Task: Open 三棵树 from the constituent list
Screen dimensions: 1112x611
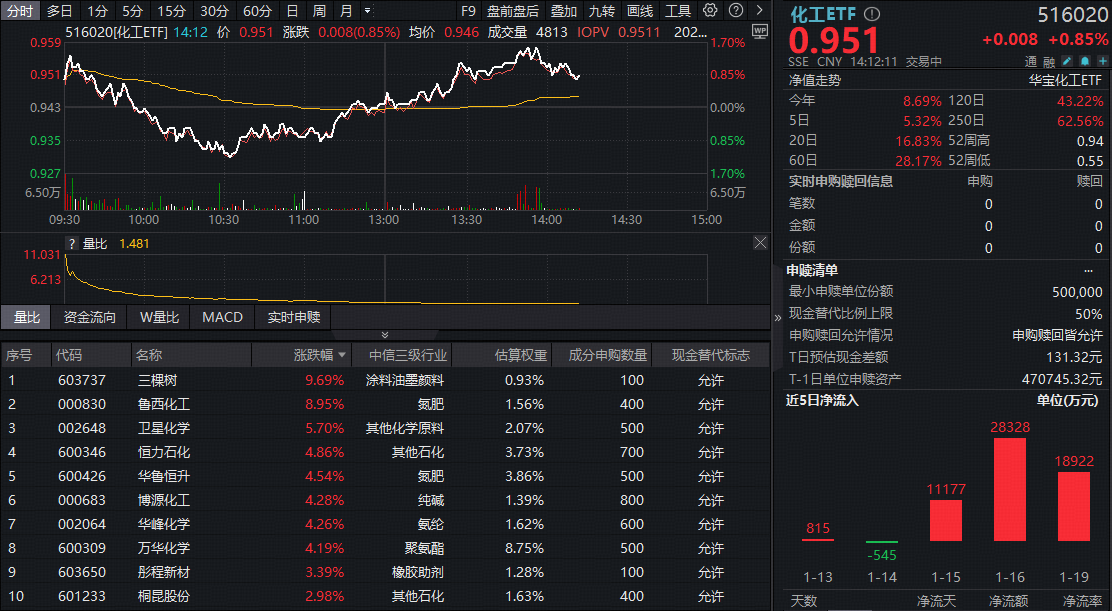Action: [160, 379]
